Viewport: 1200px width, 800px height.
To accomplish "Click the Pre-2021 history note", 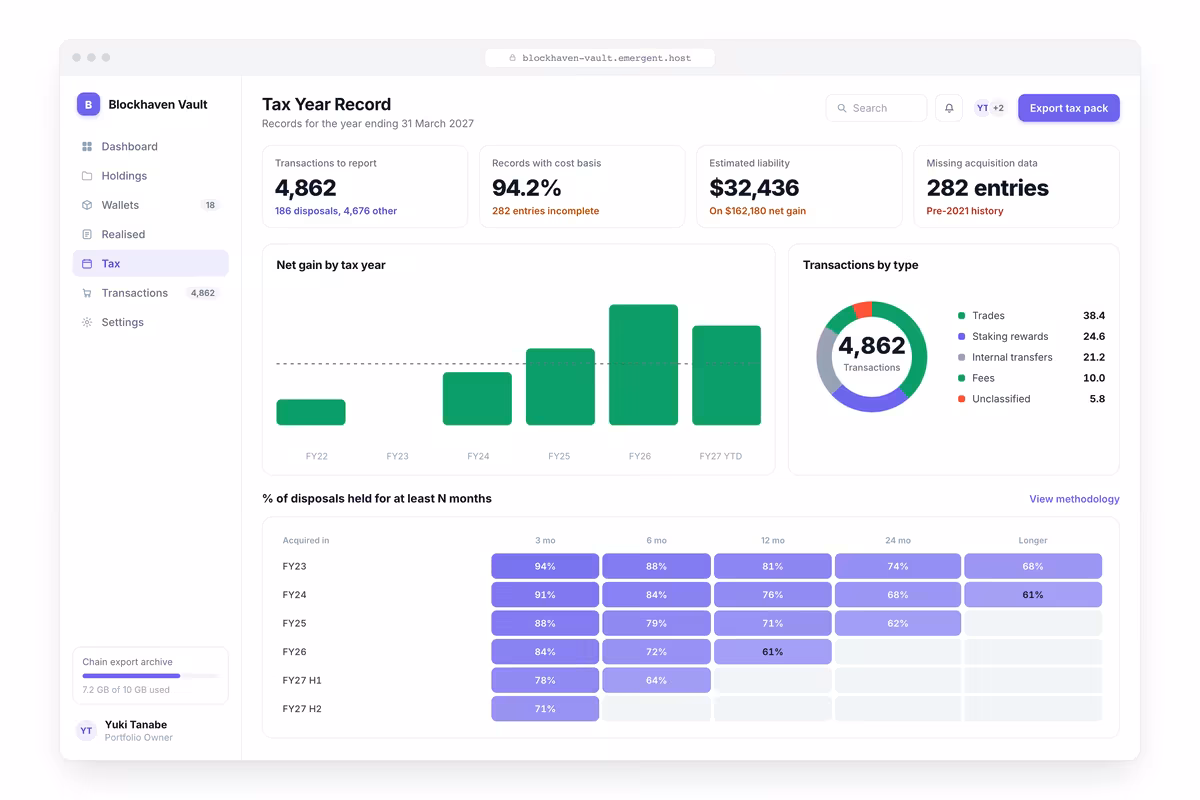I will point(965,211).
